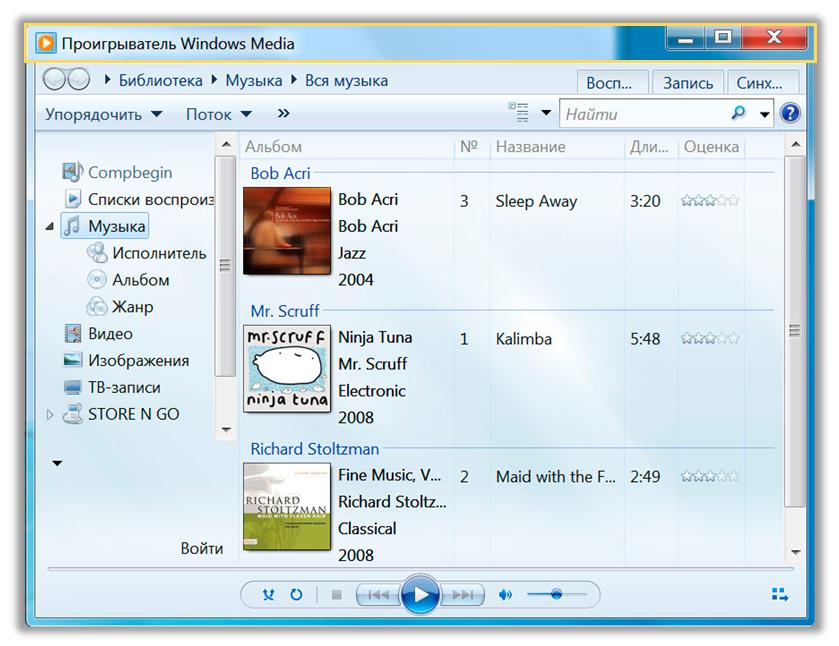Open the Compbegin library entry

pos(117,172)
